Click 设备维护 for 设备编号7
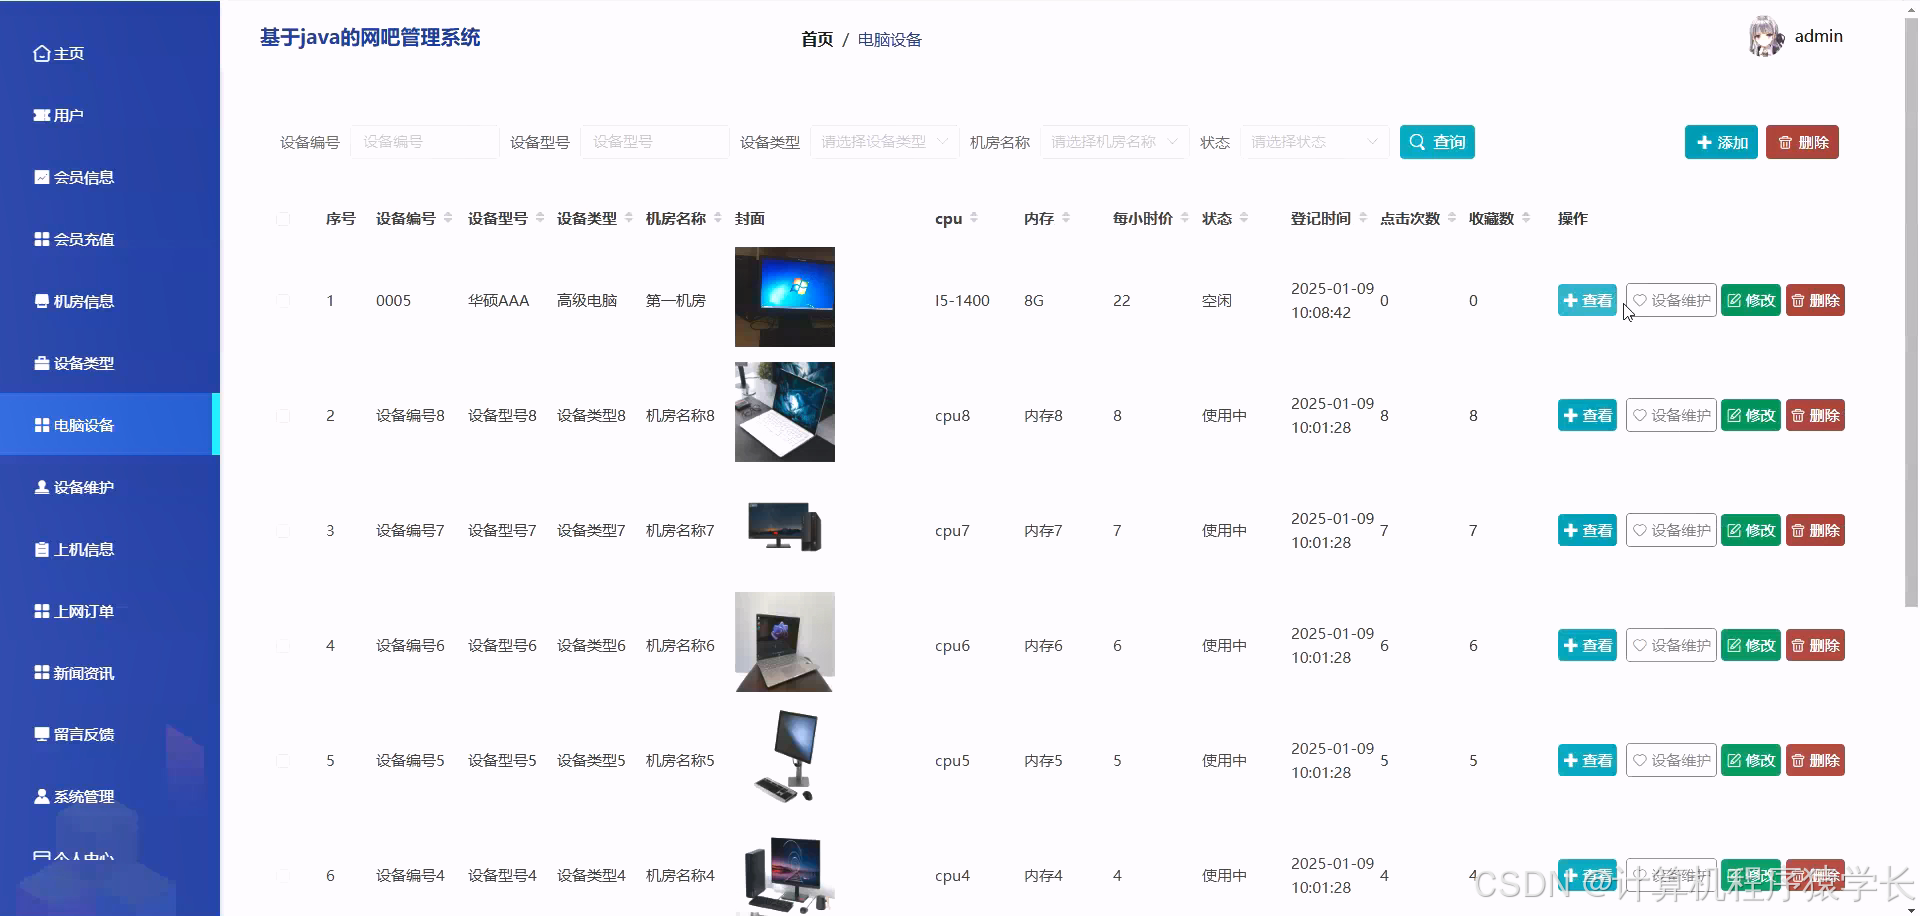The width and height of the screenshot is (1920, 916). click(x=1671, y=530)
